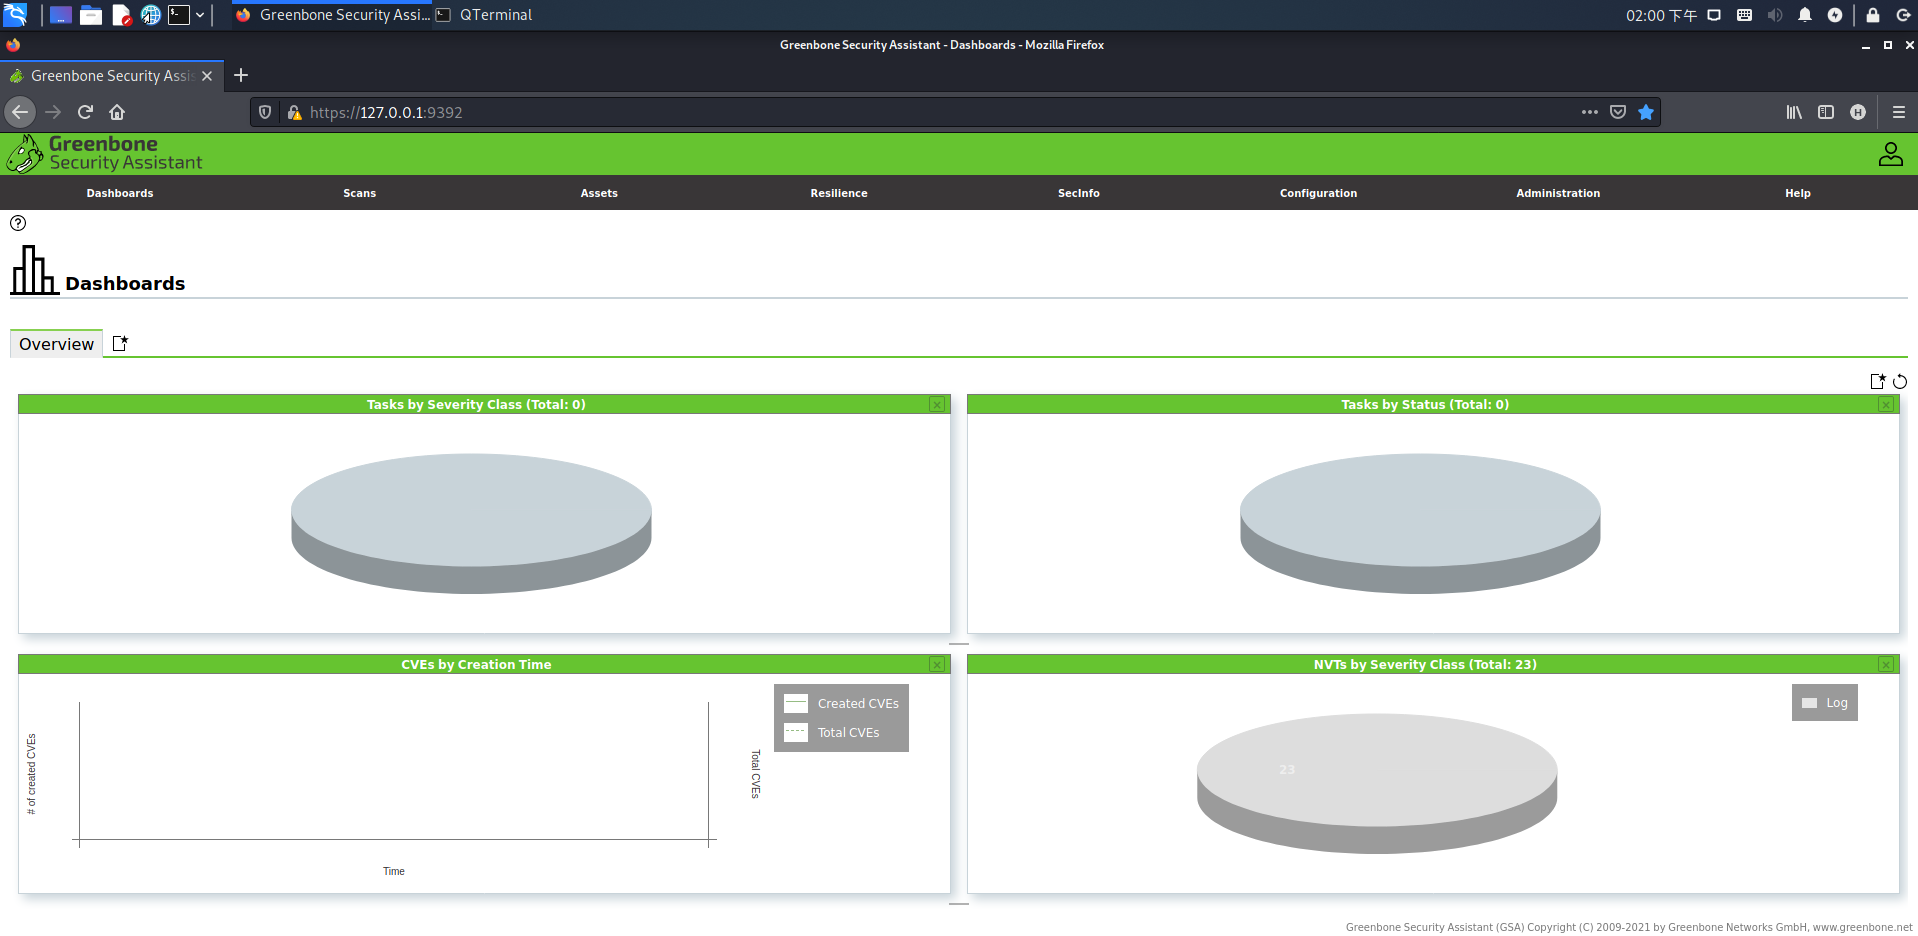The image size is (1918, 936).
Task: Open notifications bell icon
Action: [1805, 15]
